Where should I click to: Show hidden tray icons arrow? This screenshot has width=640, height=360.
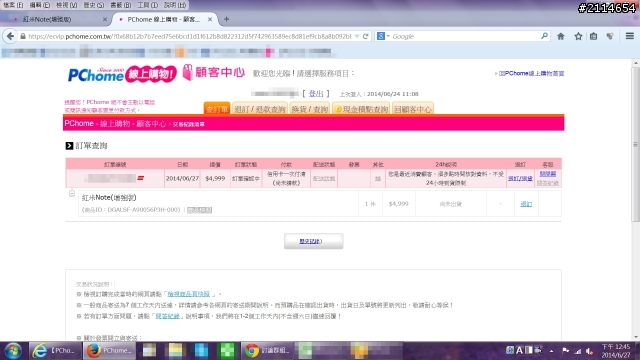pyautogui.click(x=551, y=351)
